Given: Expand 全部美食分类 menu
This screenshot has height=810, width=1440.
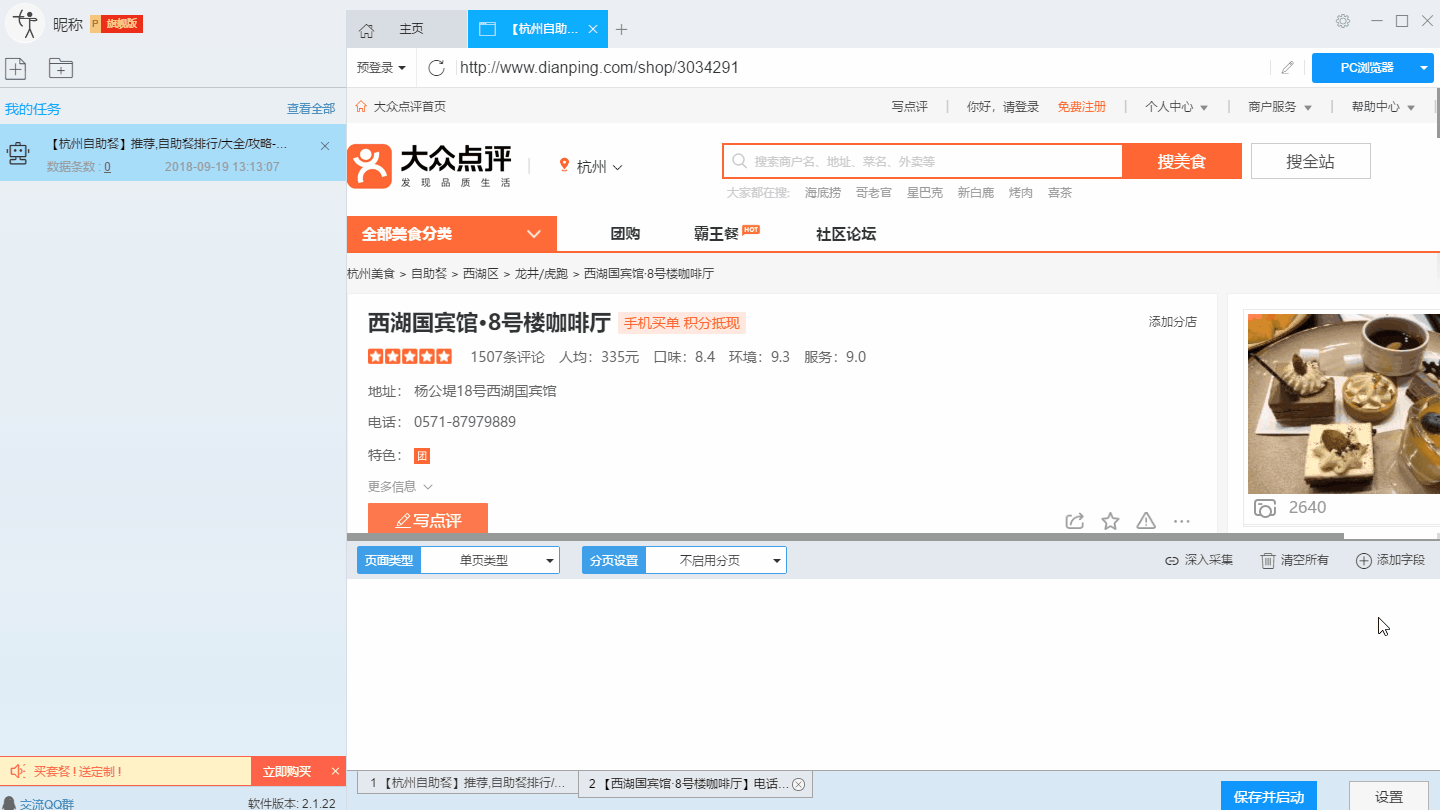Looking at the screenshot, I should [x=451, y=234].
